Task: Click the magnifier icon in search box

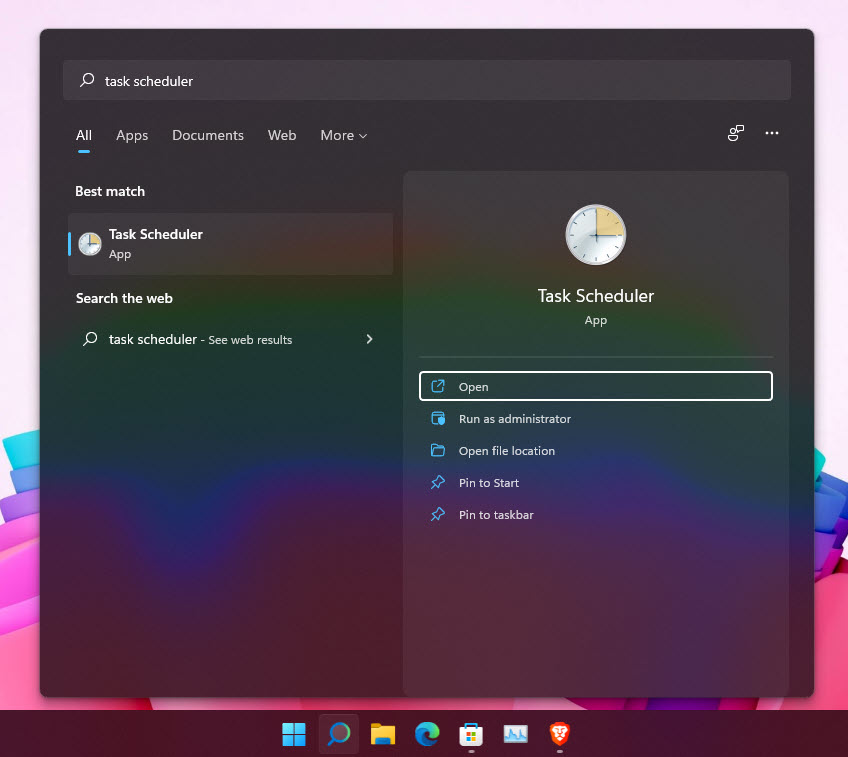Action: click(87, 81)
